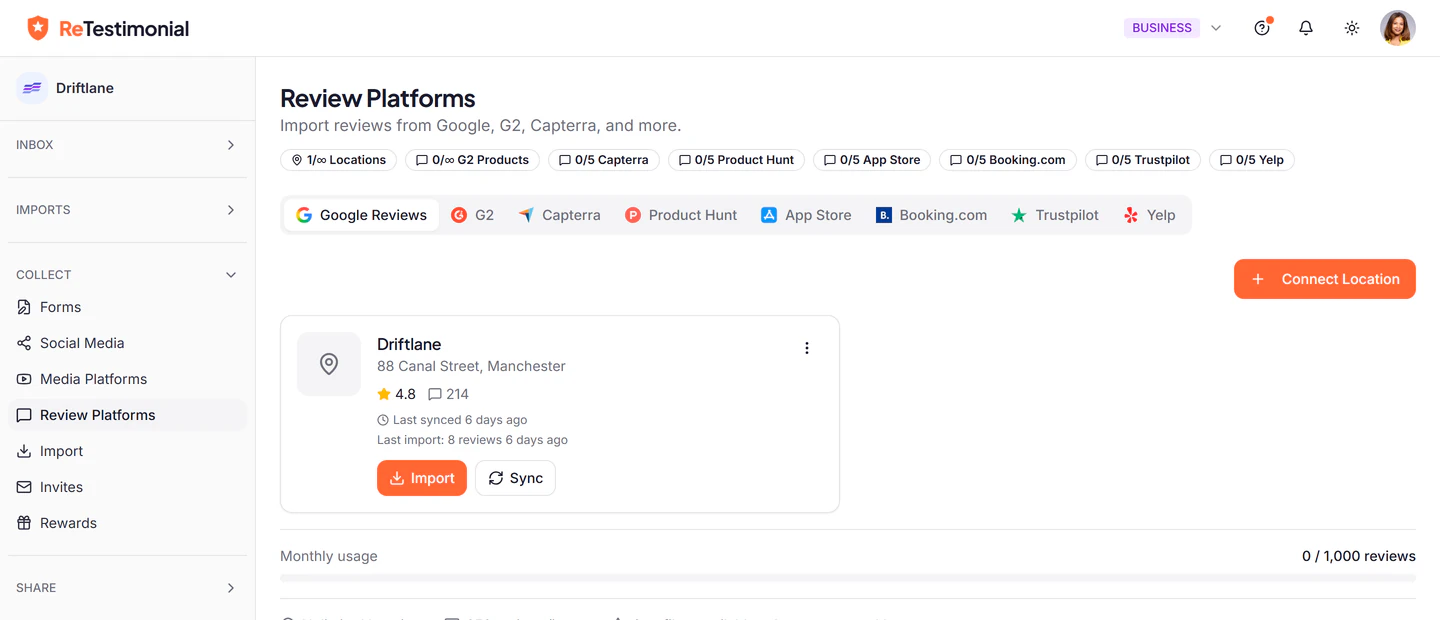Open Media Platforms in sidebar

click(x=127, y=379)
